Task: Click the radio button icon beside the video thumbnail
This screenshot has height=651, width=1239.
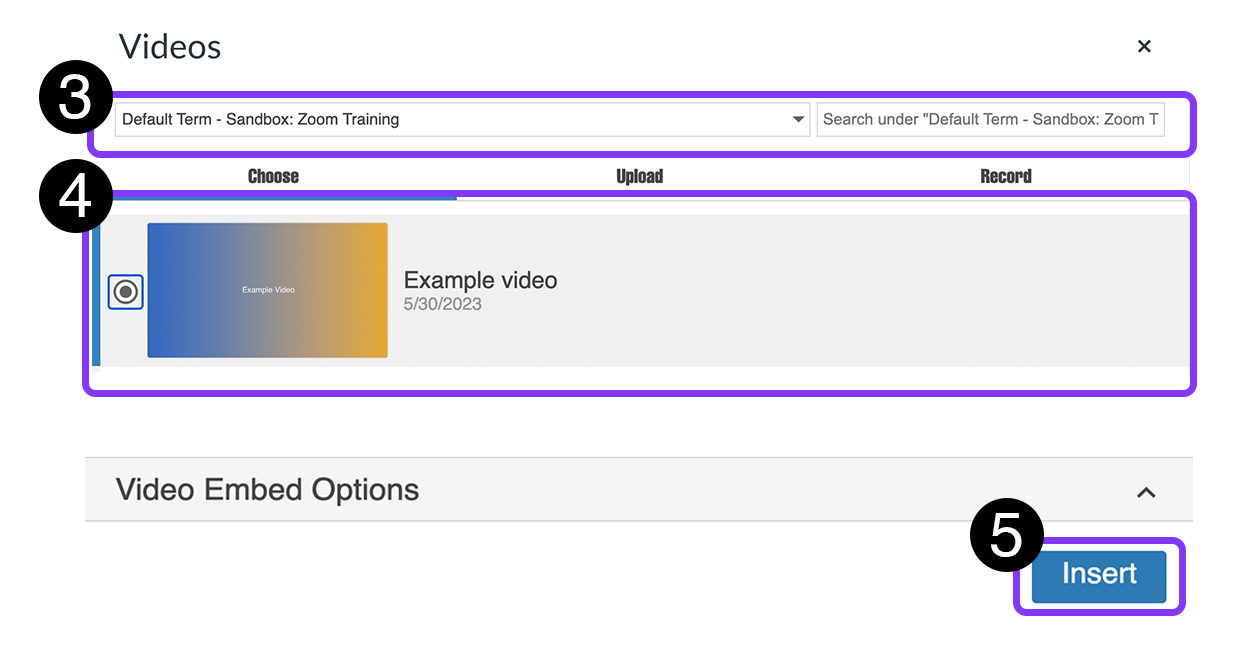Action: click(125, 291)
